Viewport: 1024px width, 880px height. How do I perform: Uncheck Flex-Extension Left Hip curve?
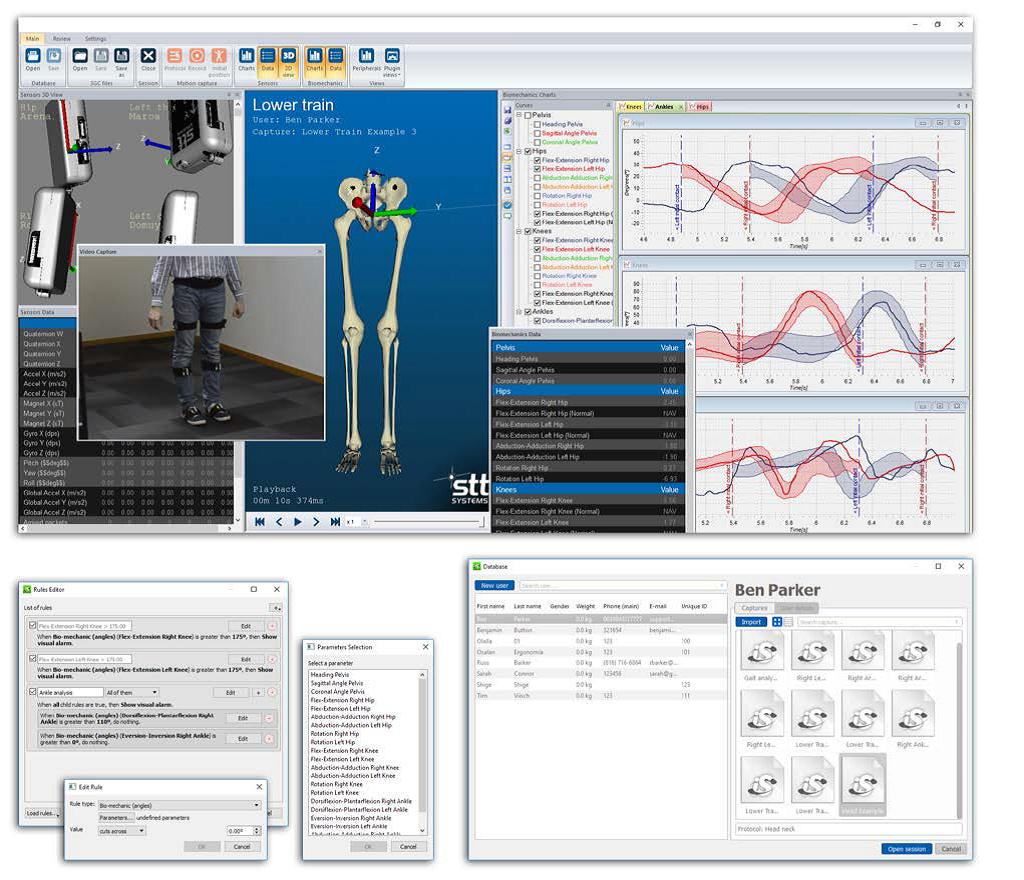pyautogui.click(x=537, y=168)
